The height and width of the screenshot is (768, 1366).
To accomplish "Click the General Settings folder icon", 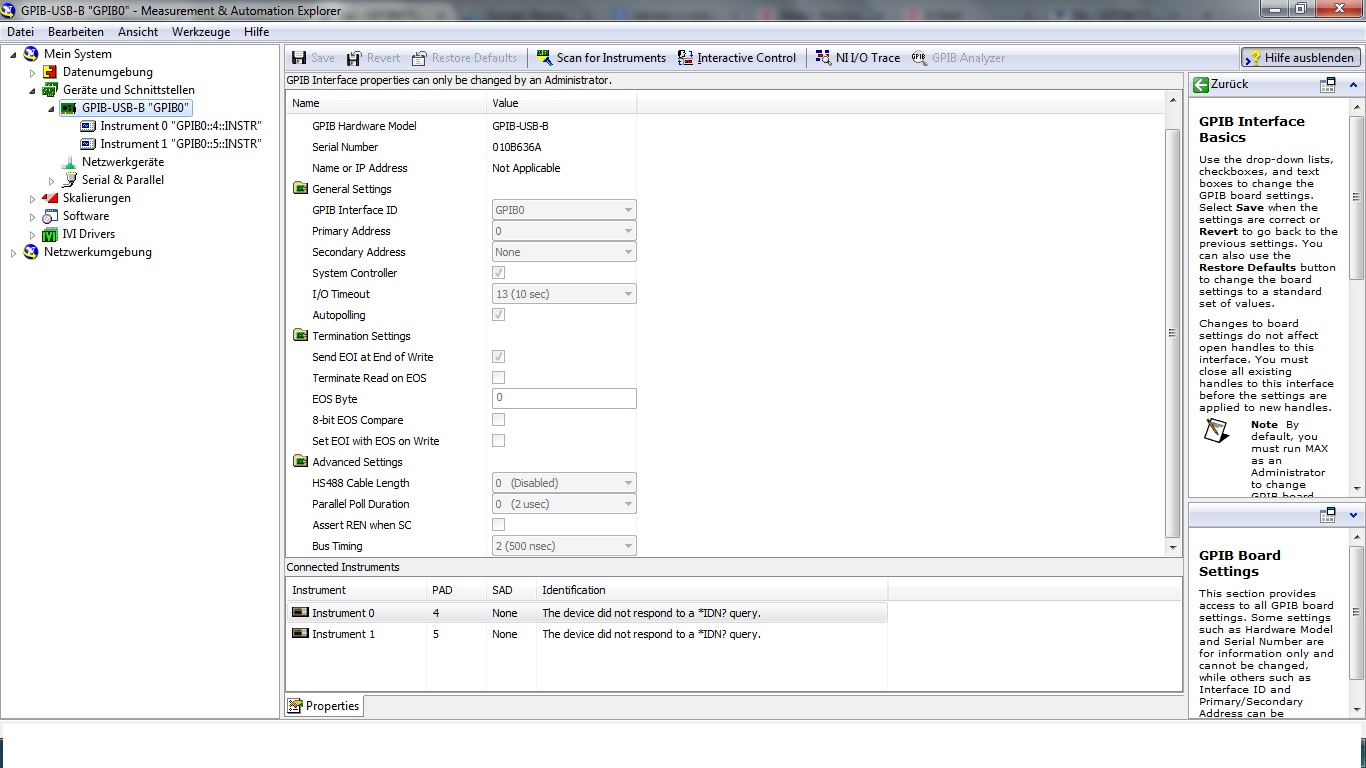I will (x=300, y=188).
